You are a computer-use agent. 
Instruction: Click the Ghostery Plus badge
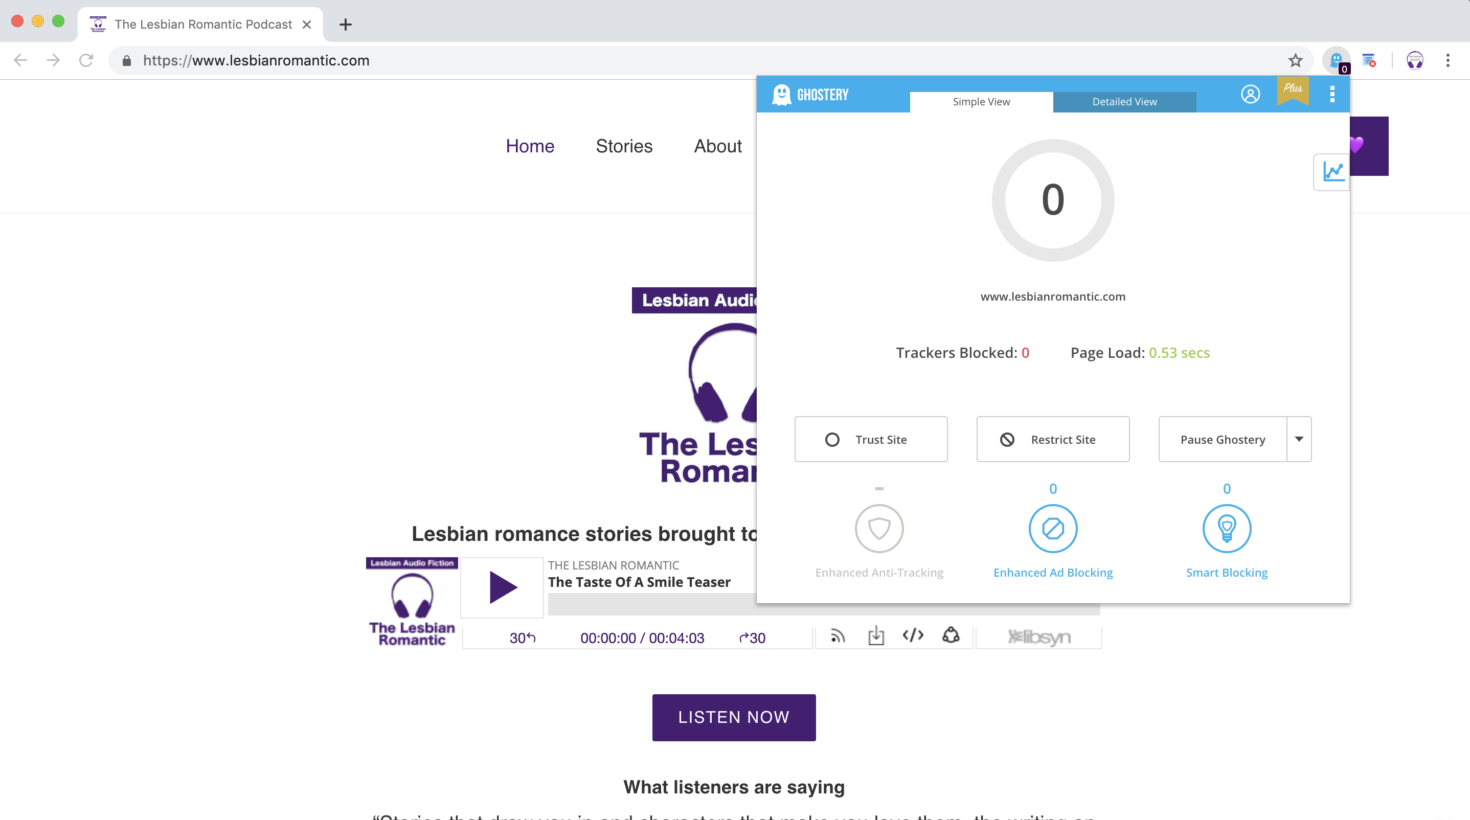click(1293, 91)
